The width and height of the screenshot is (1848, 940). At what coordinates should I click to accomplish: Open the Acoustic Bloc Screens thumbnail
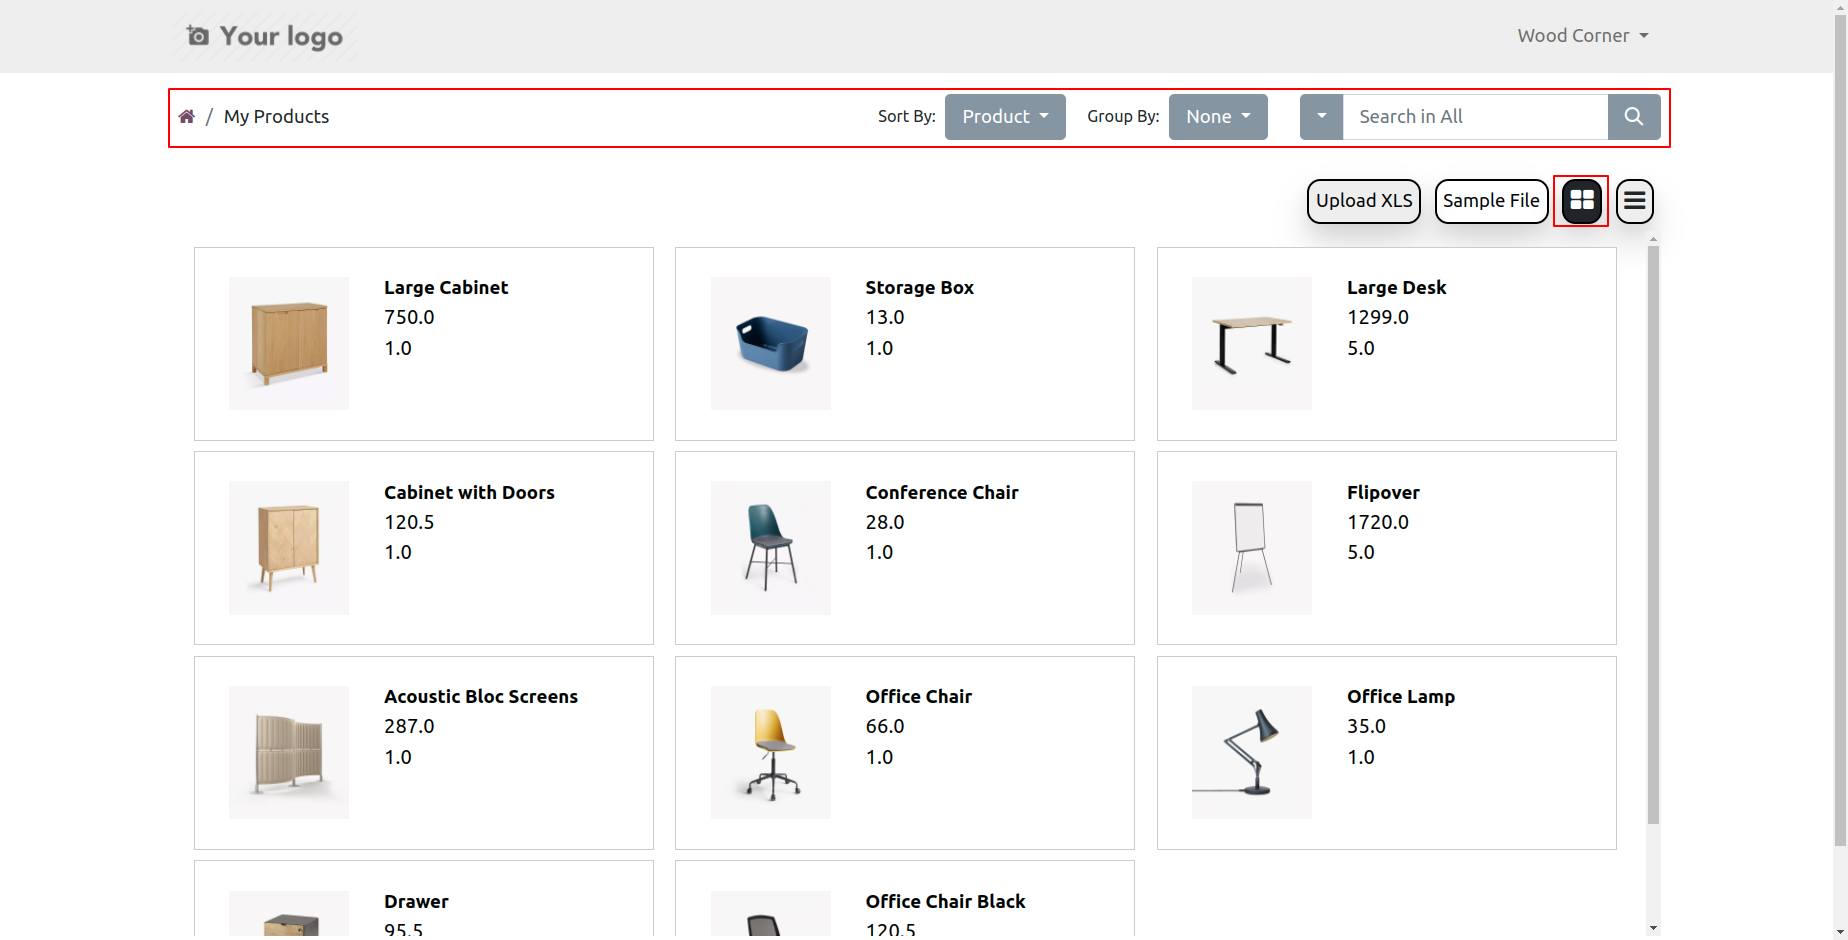tap(289, 752)
